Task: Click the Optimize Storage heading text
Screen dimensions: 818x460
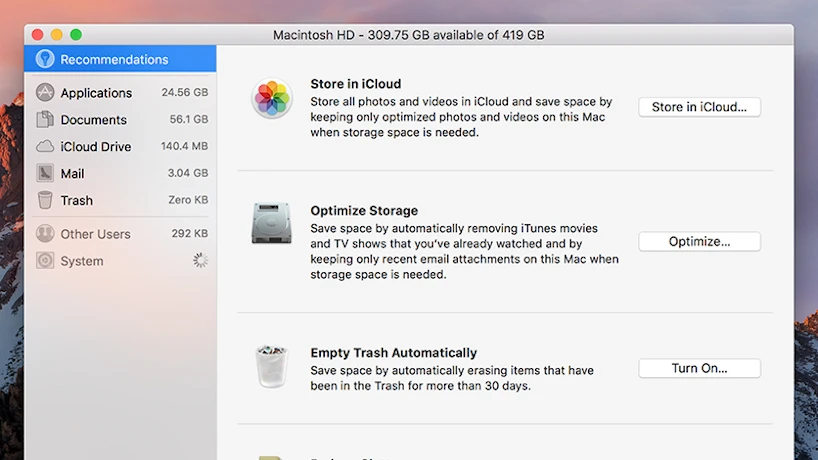Action: [364, 211]
